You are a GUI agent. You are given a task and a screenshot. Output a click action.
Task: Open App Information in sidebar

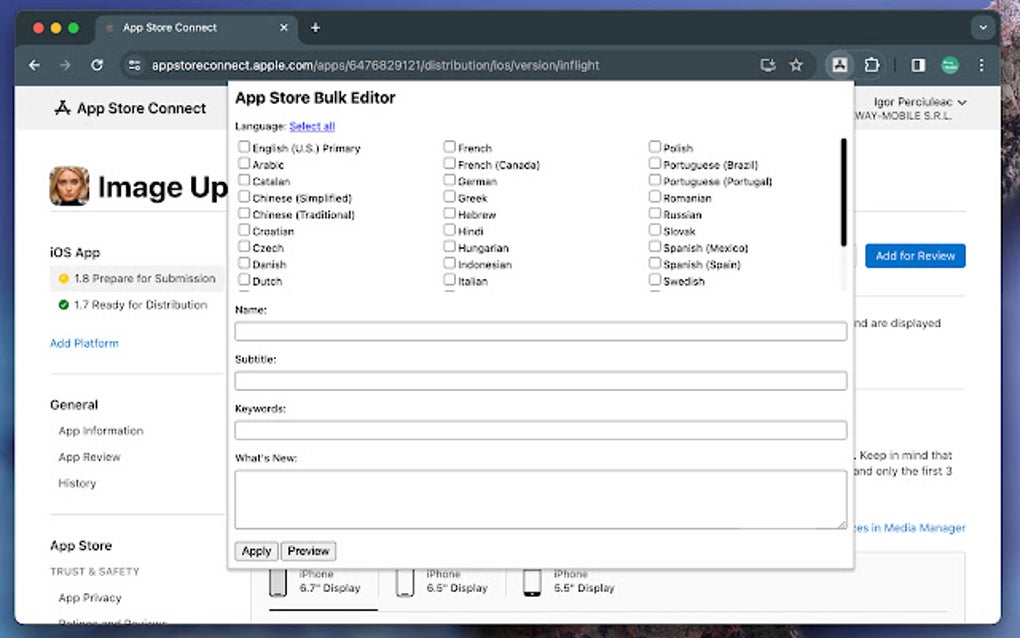[x=101, y=431]
